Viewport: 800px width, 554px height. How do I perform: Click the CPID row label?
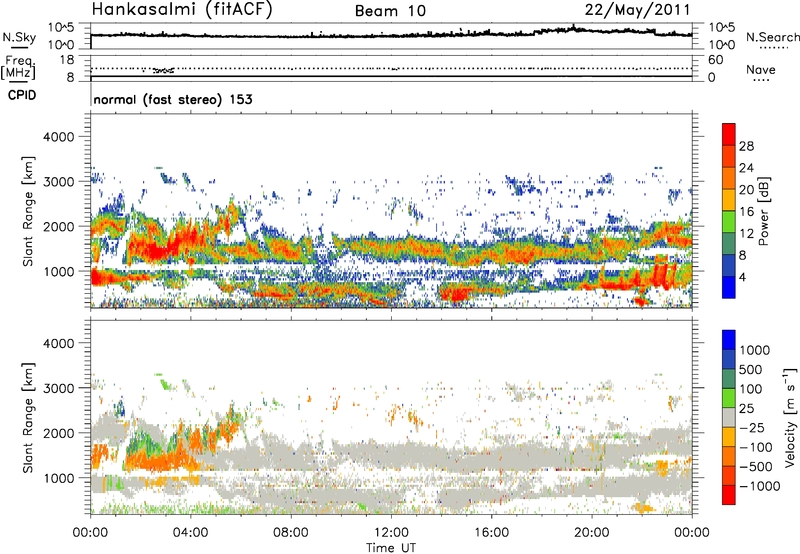(22, 95)
